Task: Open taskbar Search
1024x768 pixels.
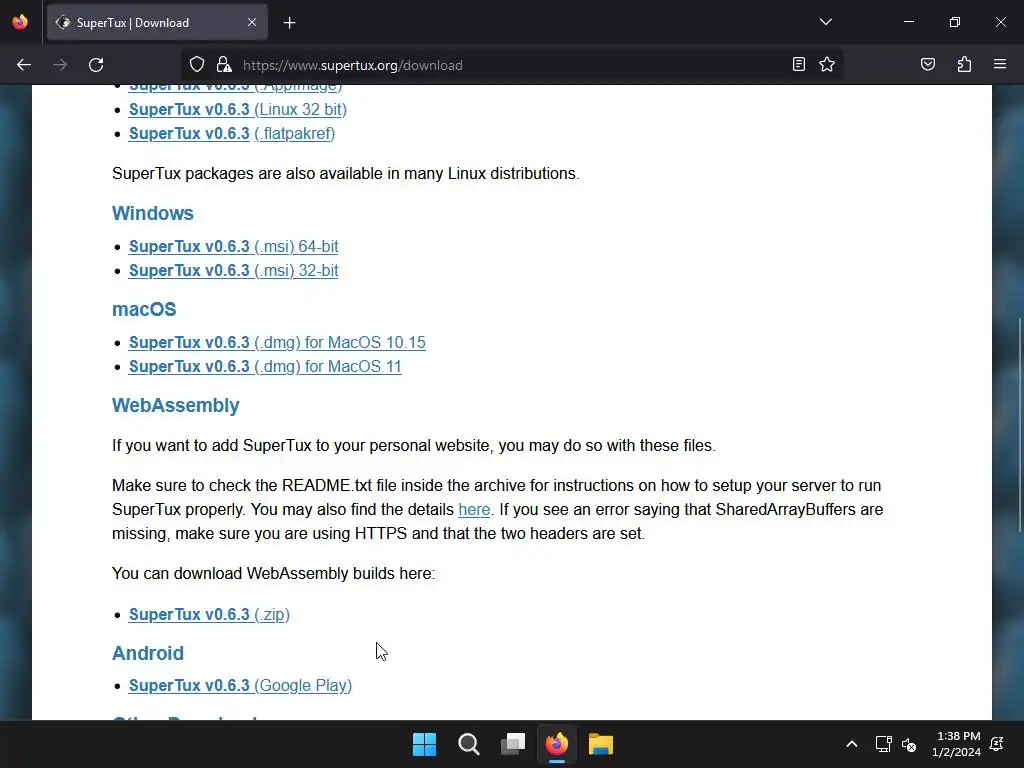Action: (469, 744)
